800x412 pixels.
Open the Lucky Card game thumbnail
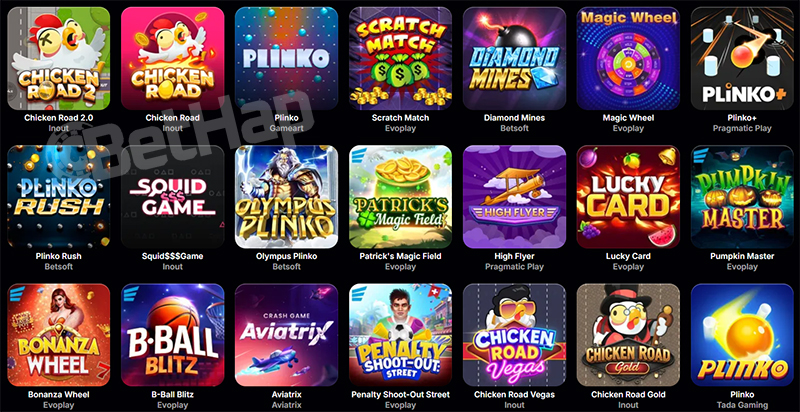click(x=628, y=197)
